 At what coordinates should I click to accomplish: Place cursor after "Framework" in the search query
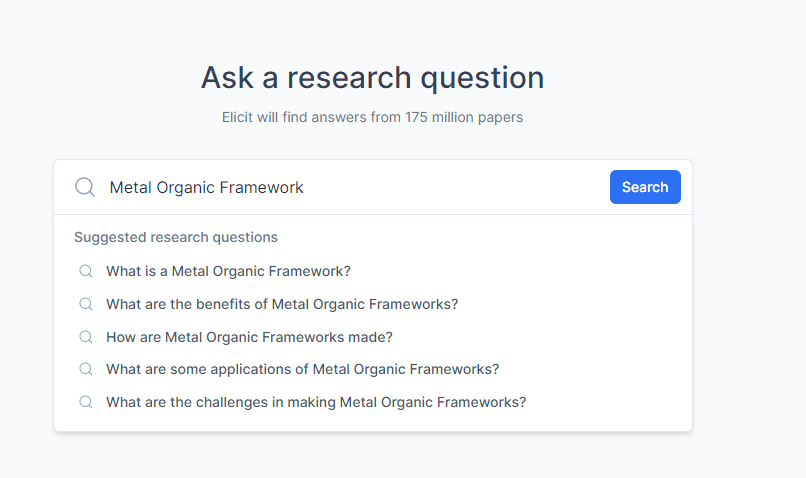[x=304, y=187]
